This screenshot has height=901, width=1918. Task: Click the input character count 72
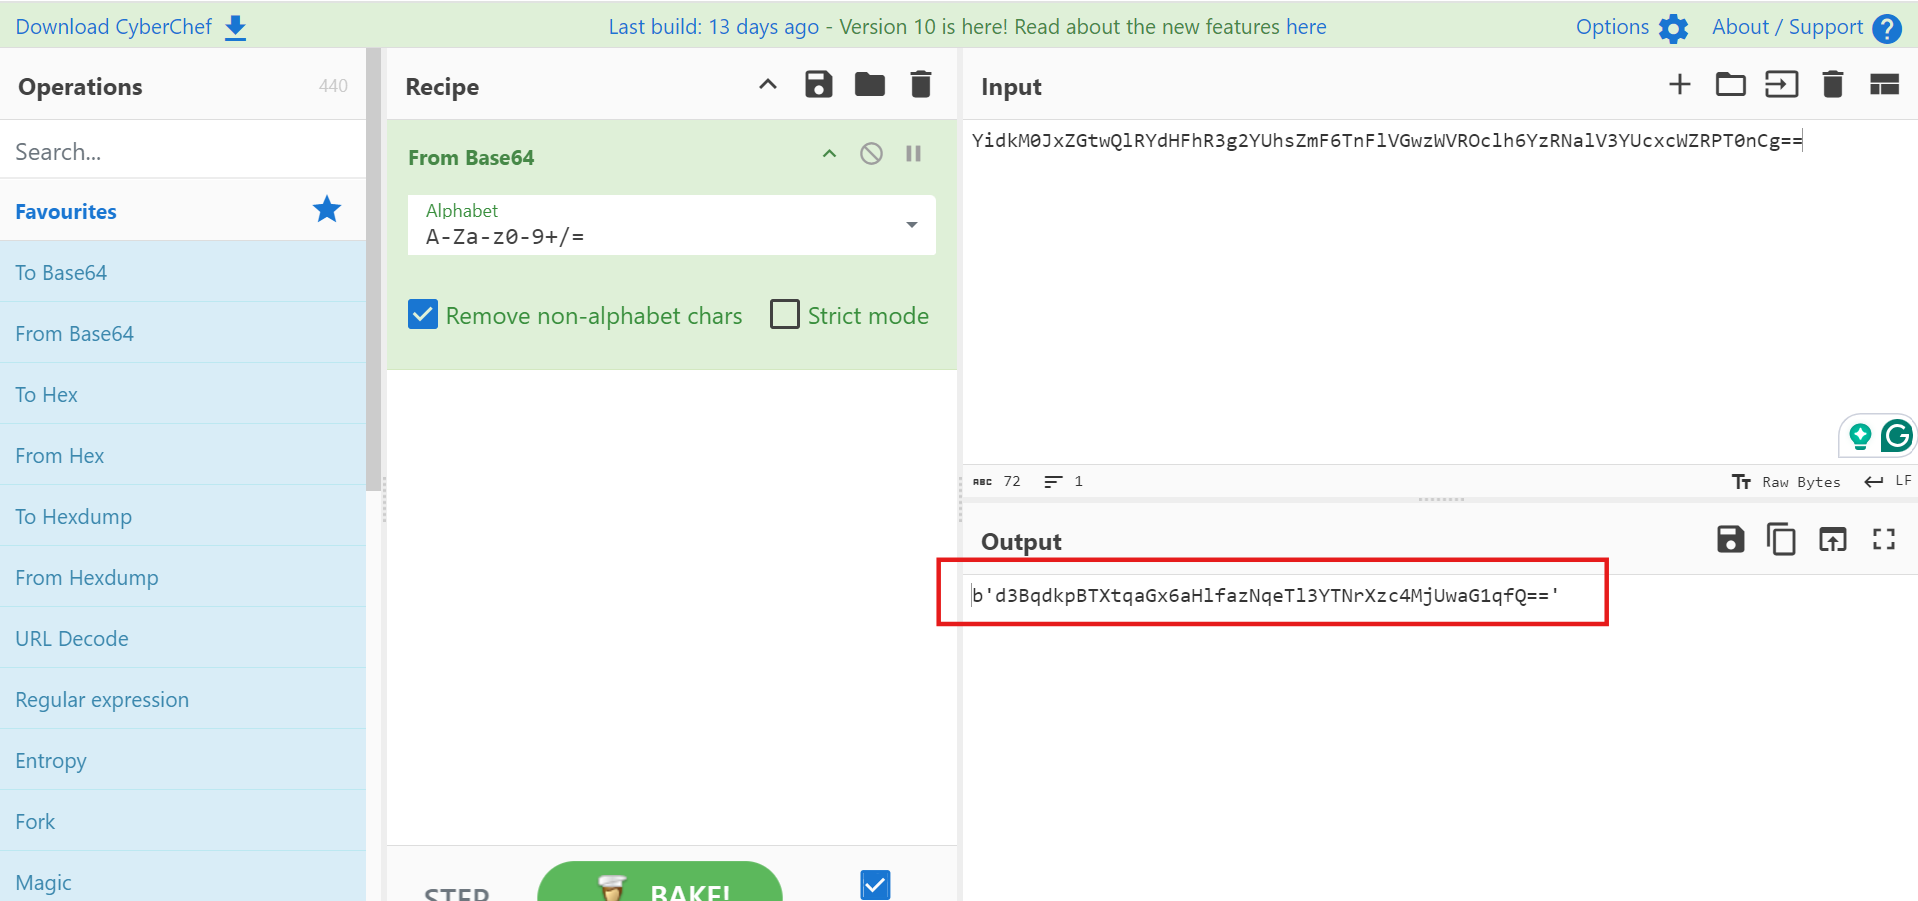click(x=997, y=481)
